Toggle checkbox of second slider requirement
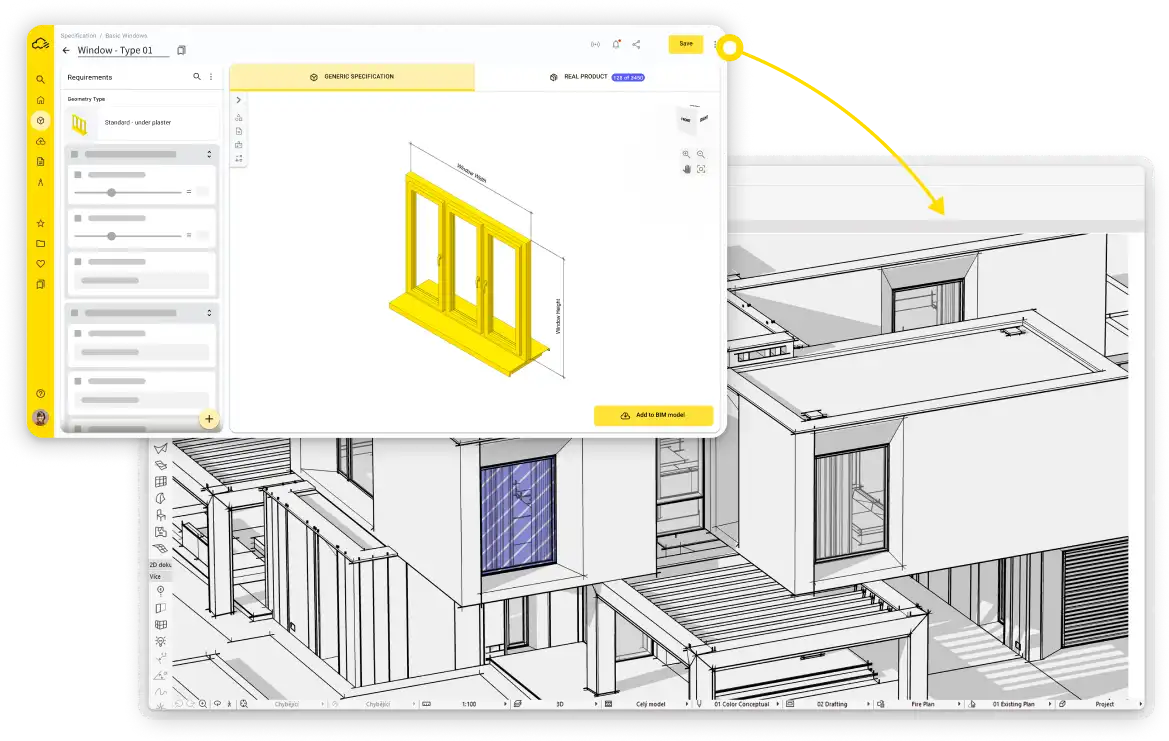 tap(77, 218)
